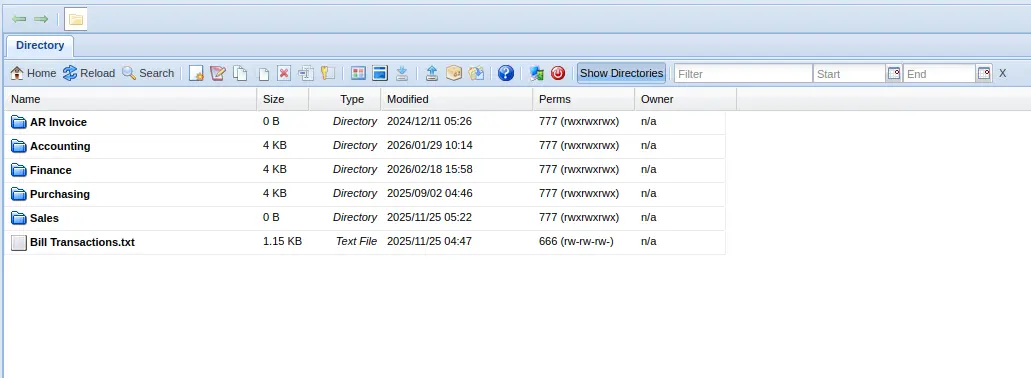Click the red X Delete icon
The width and height of the screenshot is (1031, 378).
pyautogui.click(x=283, y=73)
